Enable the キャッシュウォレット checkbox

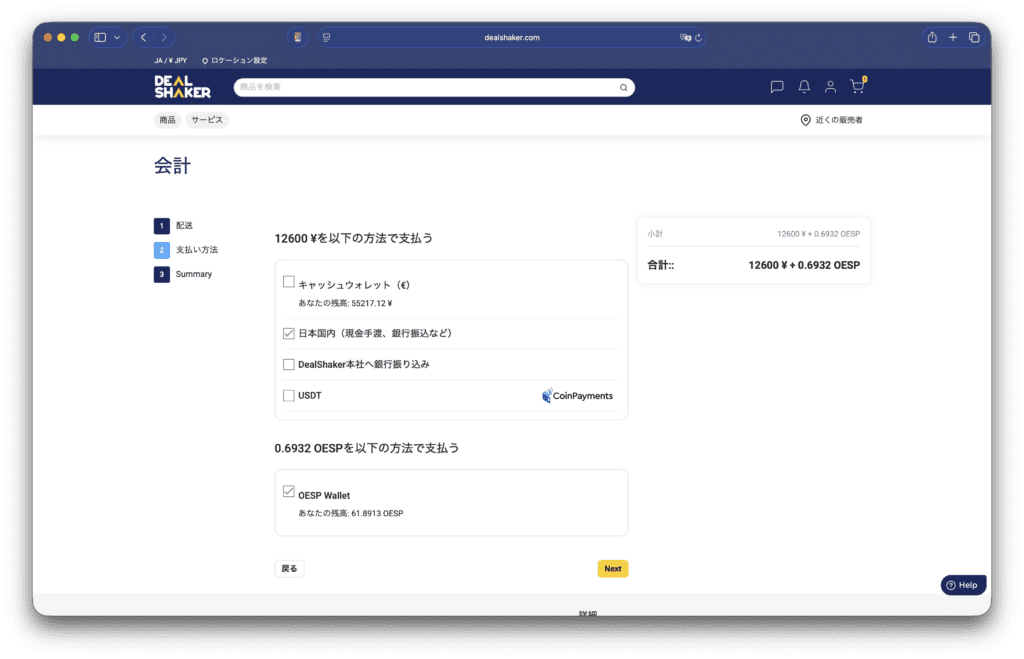289,282
